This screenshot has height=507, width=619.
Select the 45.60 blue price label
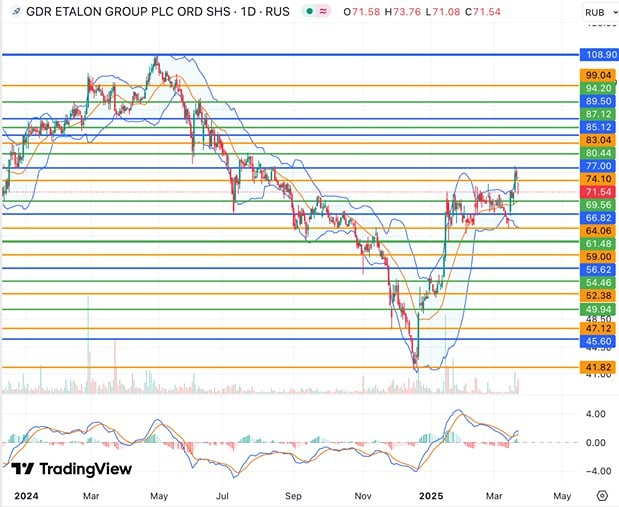(598, 341)
